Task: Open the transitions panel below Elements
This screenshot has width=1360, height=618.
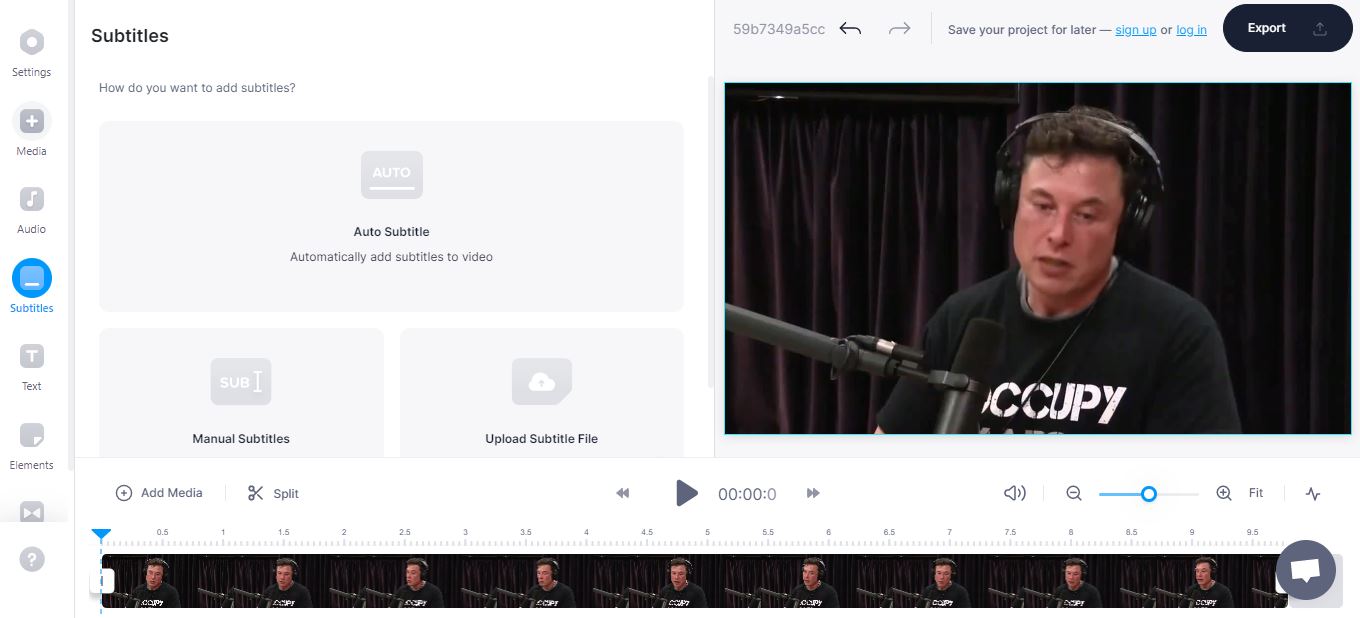Action: (31, 512)
